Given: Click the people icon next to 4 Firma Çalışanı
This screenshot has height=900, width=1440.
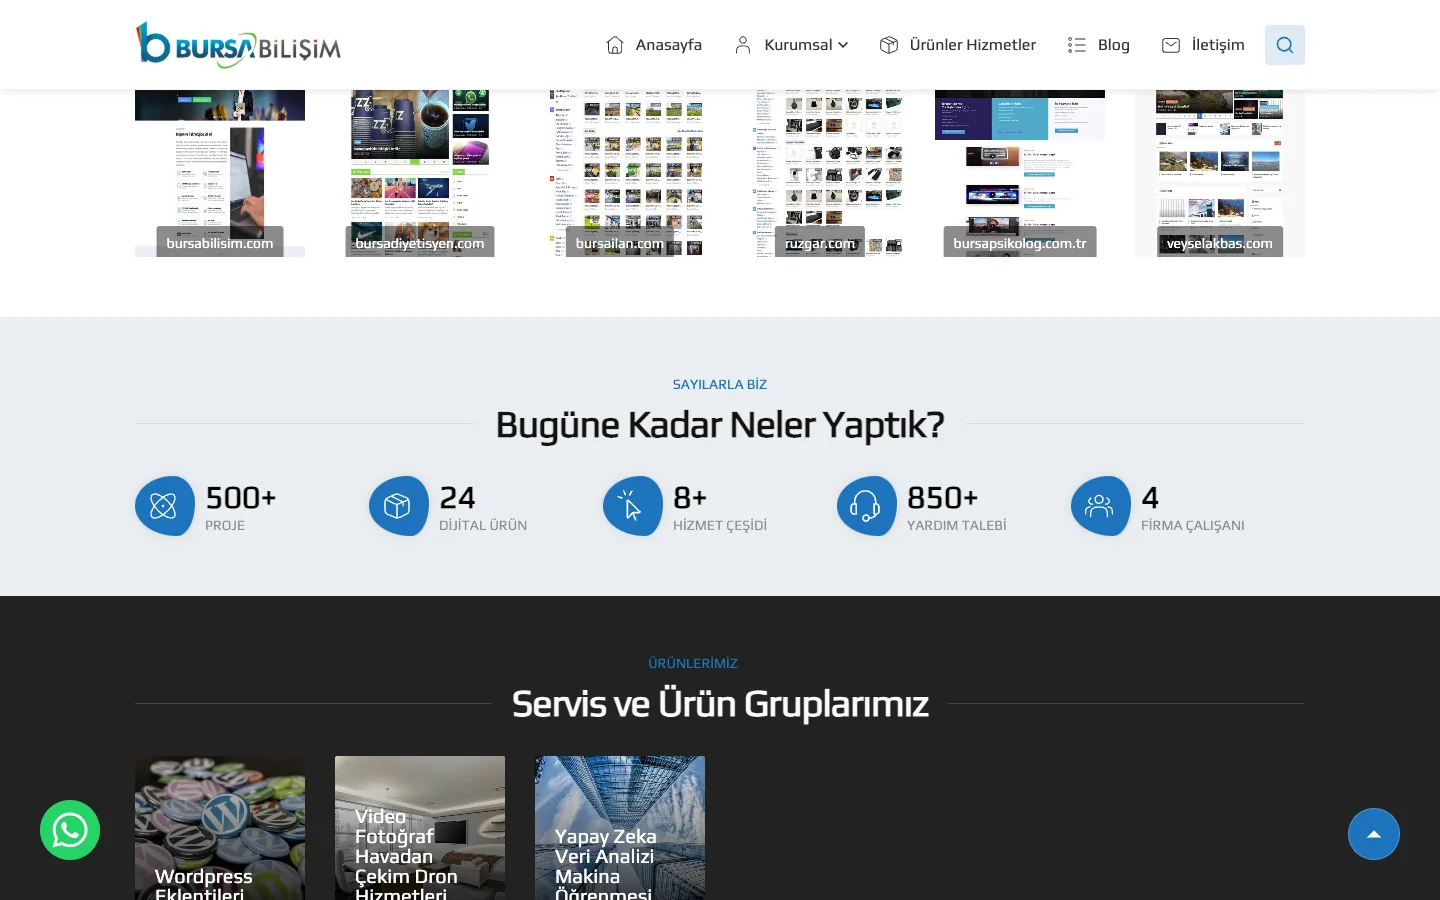Looking at the screenshot, I should point(1101,506).
